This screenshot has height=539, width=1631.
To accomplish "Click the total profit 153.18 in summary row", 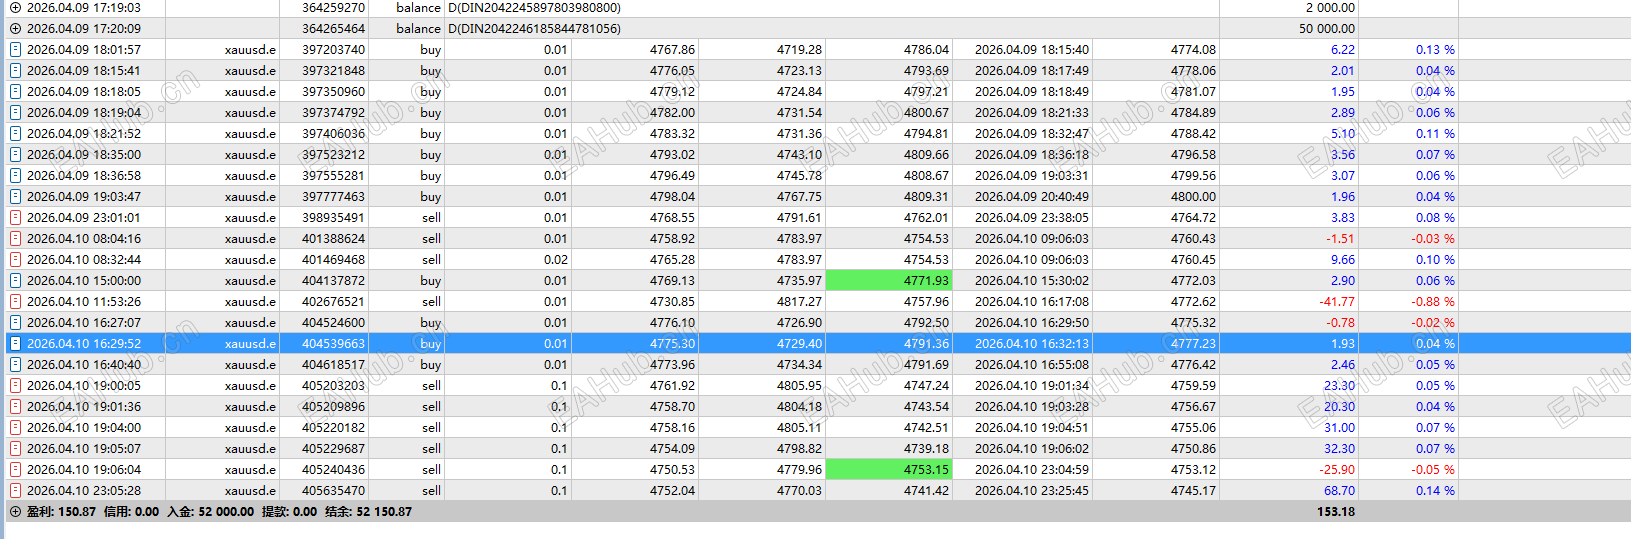I will coord(1336,511).
